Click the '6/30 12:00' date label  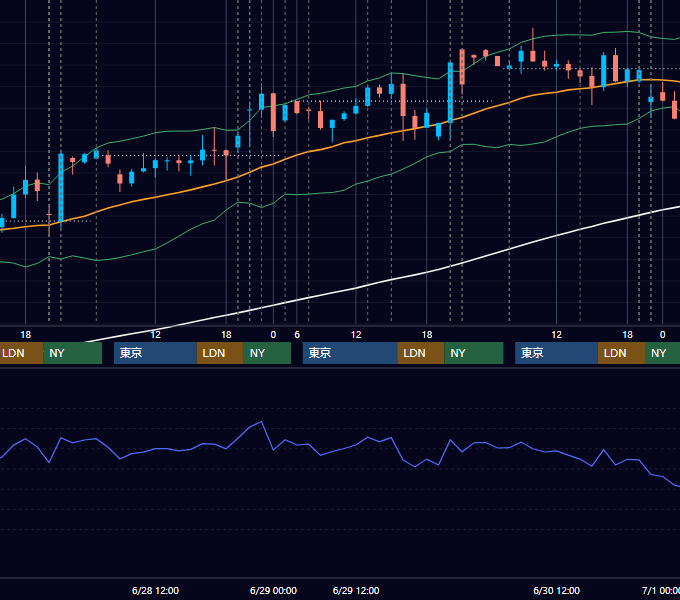(x=556, y=590)
